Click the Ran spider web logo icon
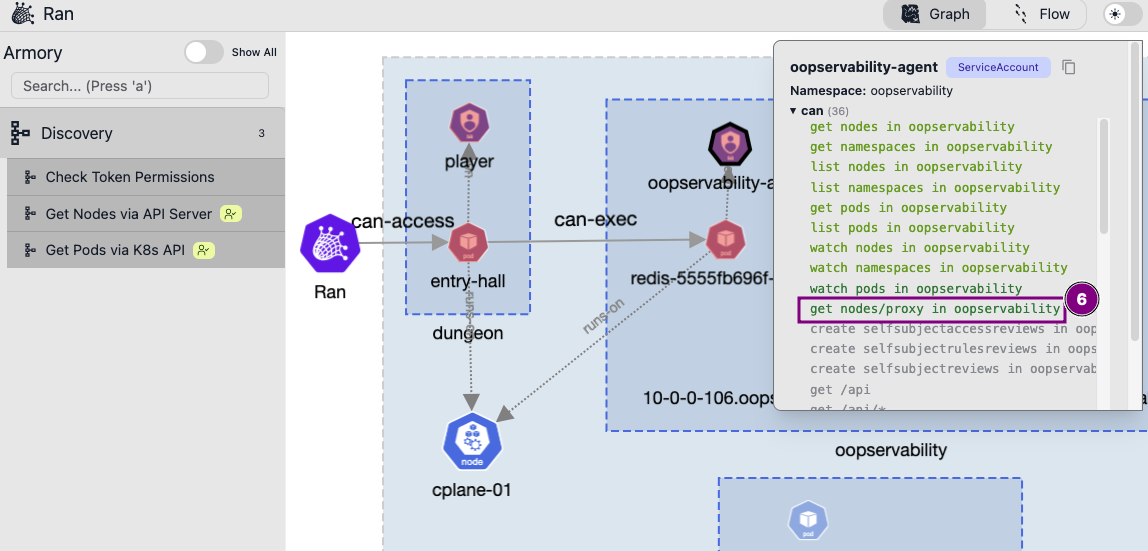 [23, 14]
